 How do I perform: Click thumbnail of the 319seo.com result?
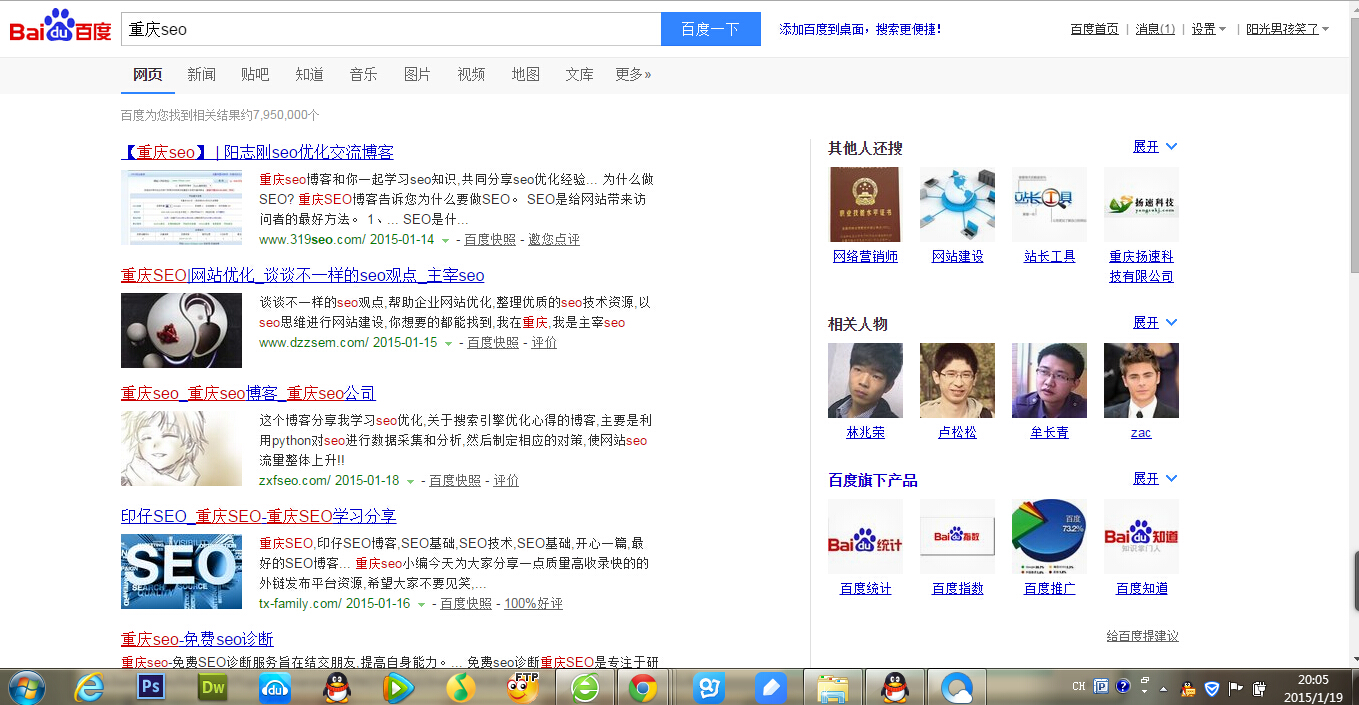pos(181,207)
